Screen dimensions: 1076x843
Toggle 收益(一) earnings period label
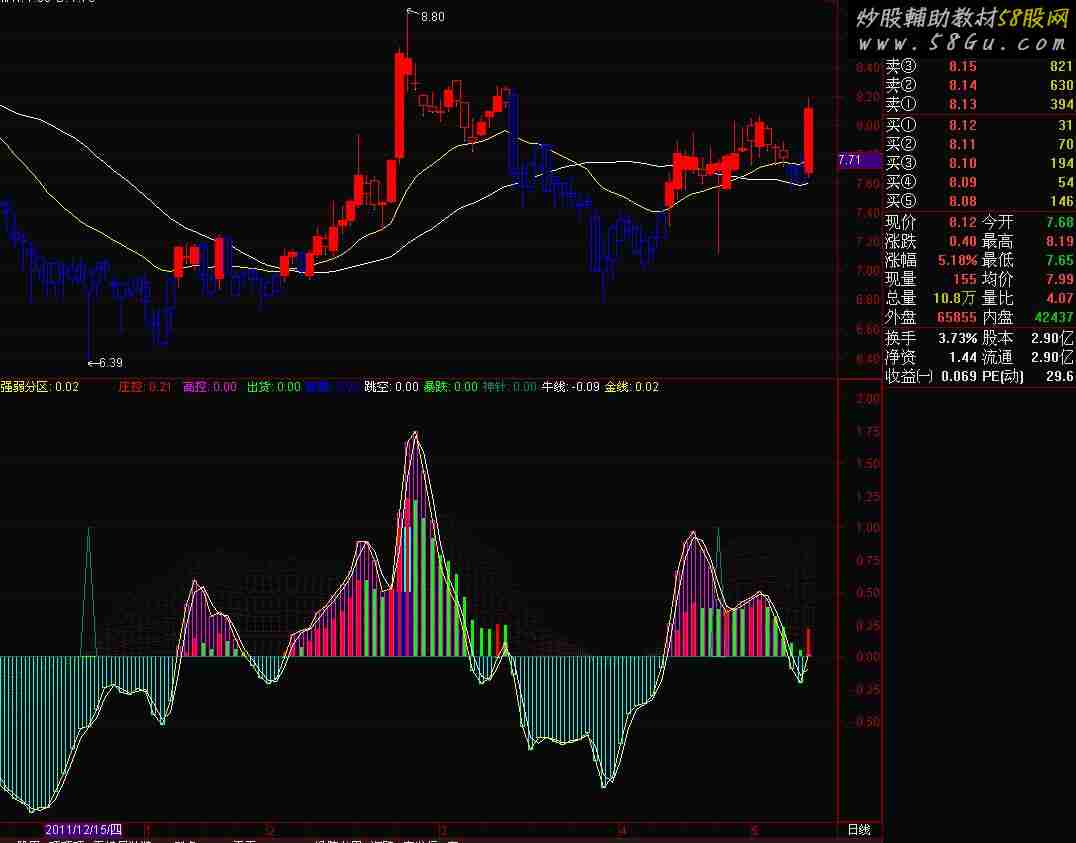(909, 376)
